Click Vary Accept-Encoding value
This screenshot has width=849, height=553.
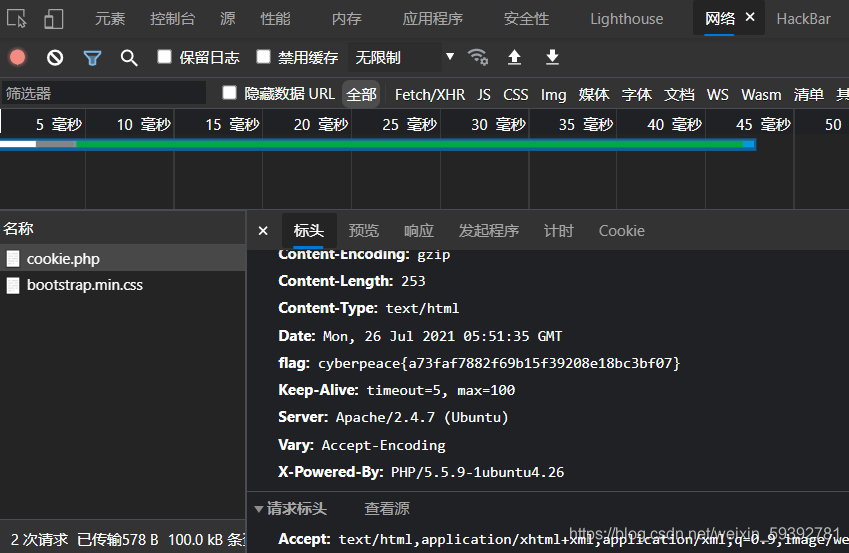click(383, 445)
